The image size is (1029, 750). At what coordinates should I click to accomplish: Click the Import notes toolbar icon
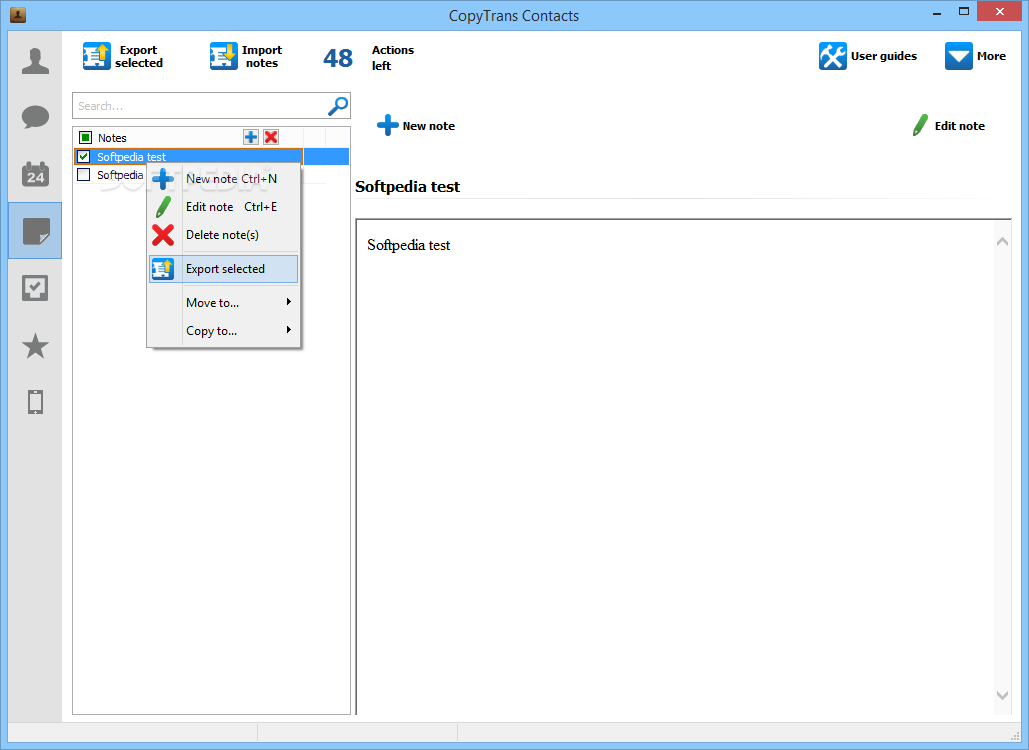pyautogui.click(x=223, y=56)
